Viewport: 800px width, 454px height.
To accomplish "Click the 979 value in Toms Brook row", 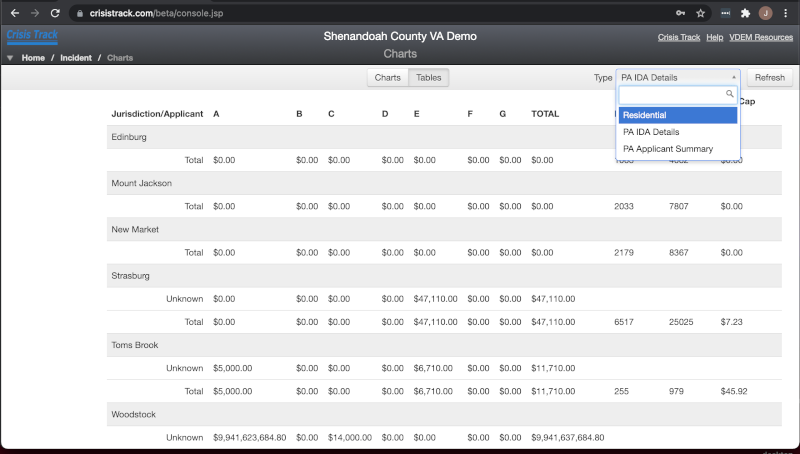I will [x=676, y=391].
